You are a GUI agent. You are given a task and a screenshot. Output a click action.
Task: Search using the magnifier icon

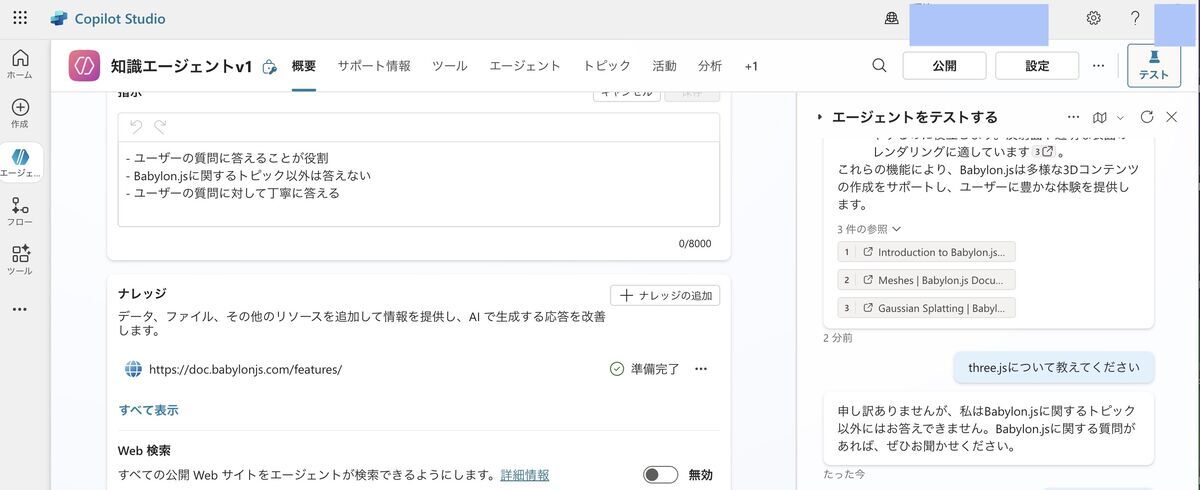point(879,65)
